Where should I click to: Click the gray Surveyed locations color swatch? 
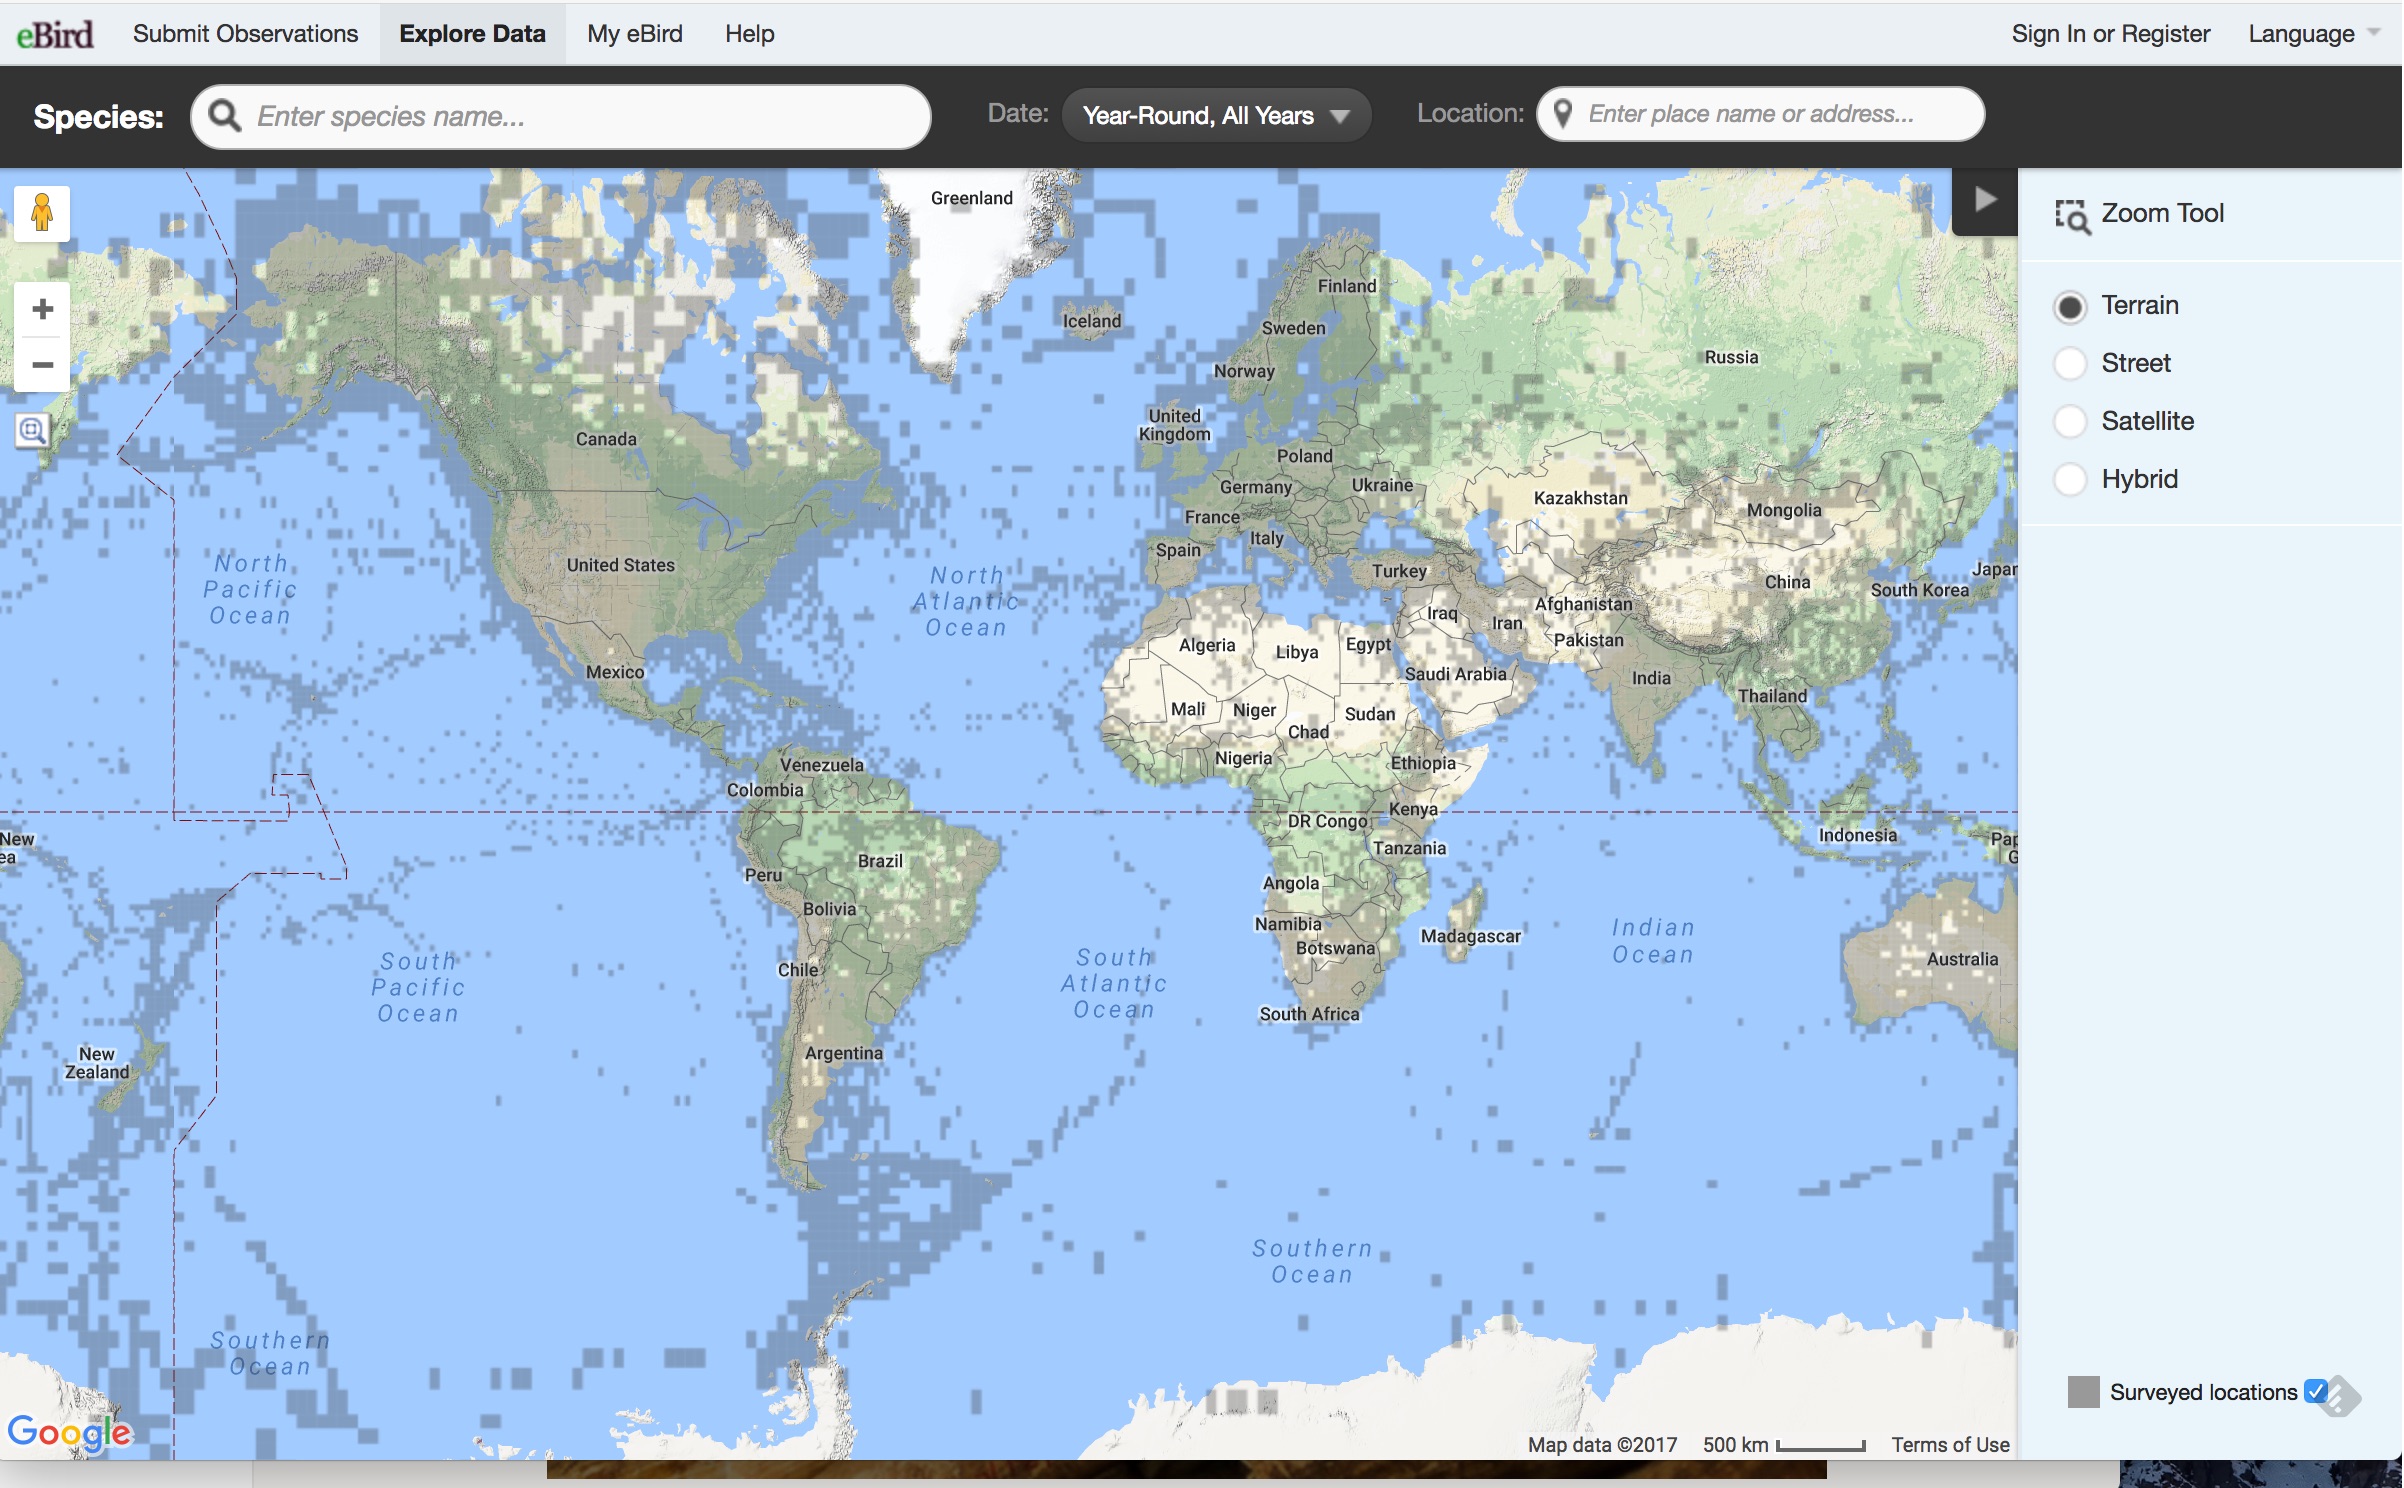pyautogui.click(x=2083, y=1392)
